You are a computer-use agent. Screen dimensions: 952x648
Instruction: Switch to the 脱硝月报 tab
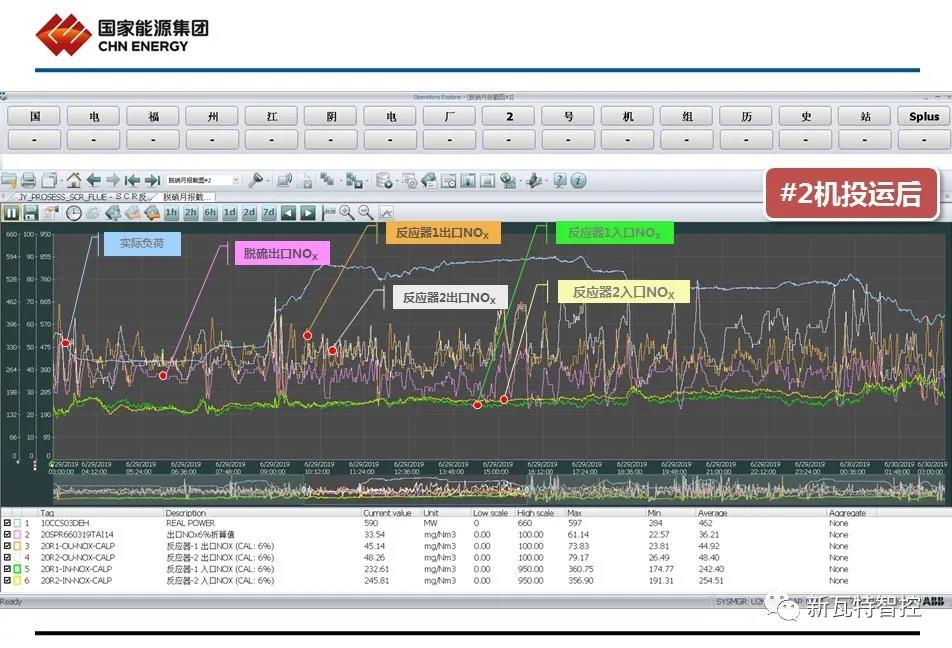(187, 197)
